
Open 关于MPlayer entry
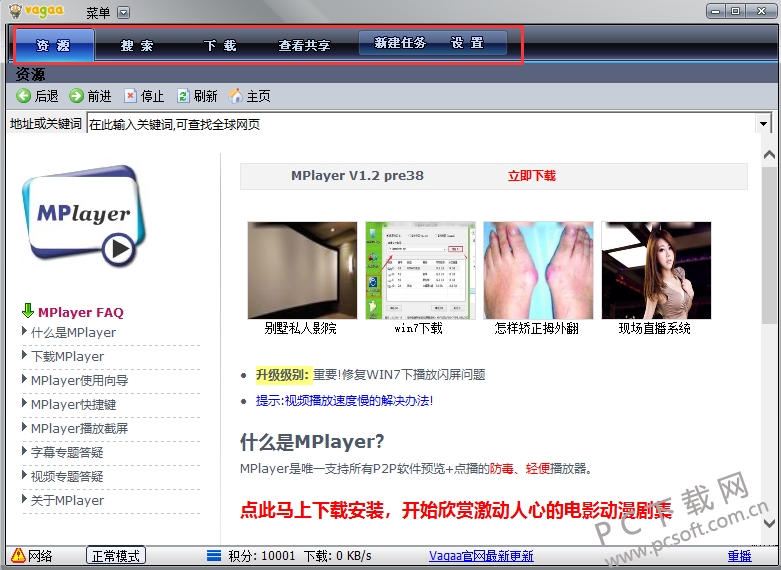[x=67, y=500]
